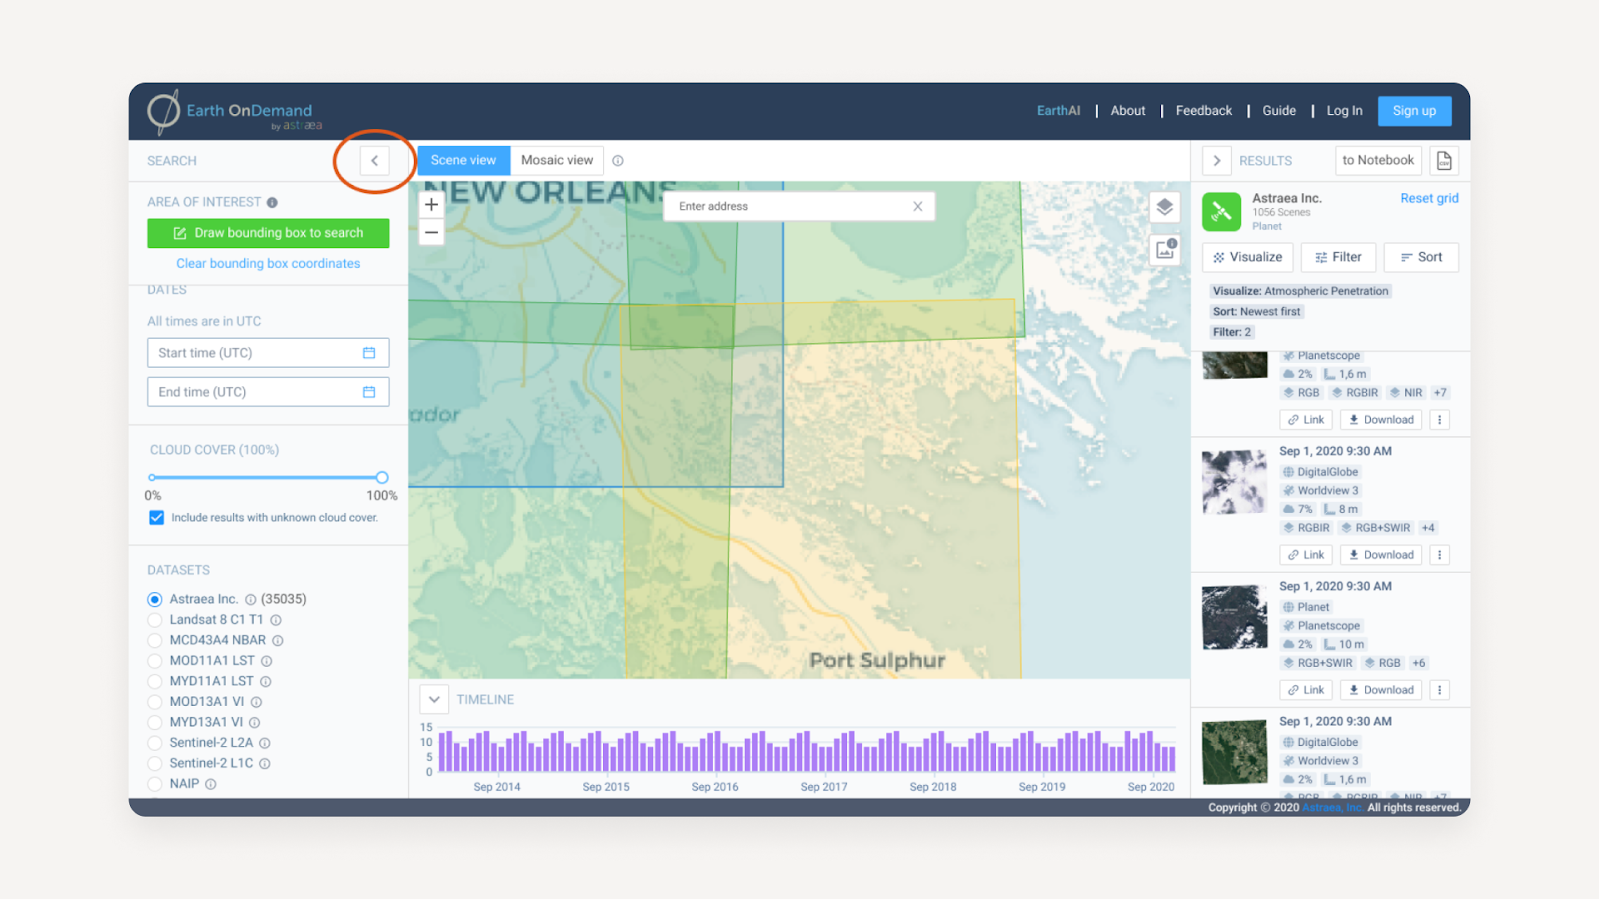Open Guide in top navigation
Viewport: 1600px width, 900px height.
1278,111
